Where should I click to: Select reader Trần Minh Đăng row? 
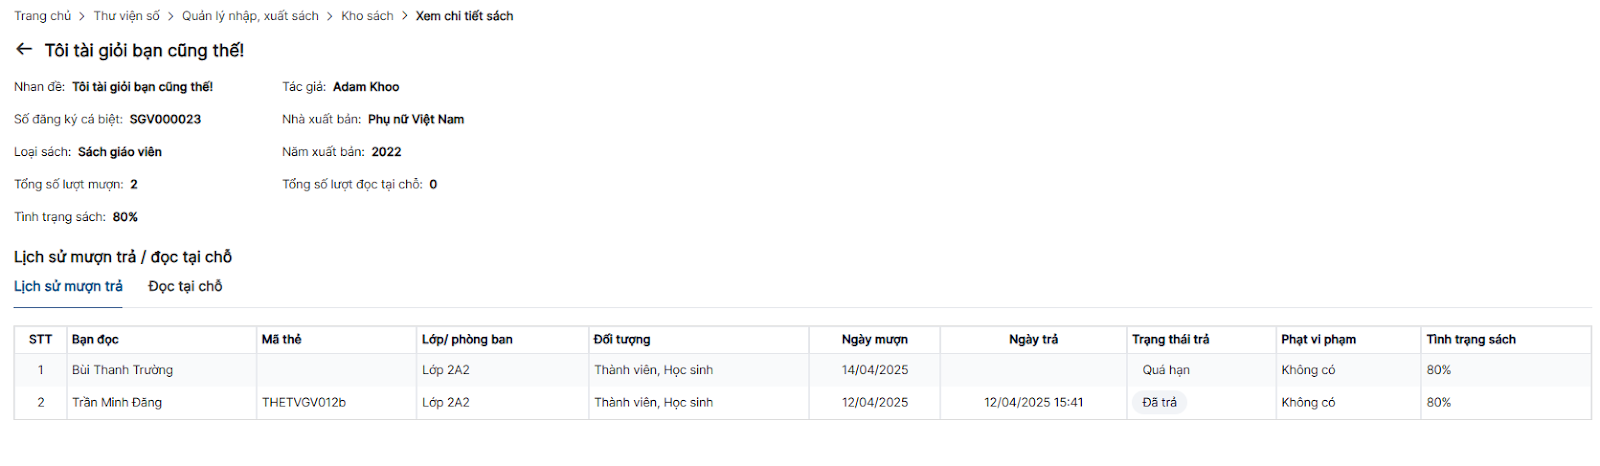[x=116, y=403]
